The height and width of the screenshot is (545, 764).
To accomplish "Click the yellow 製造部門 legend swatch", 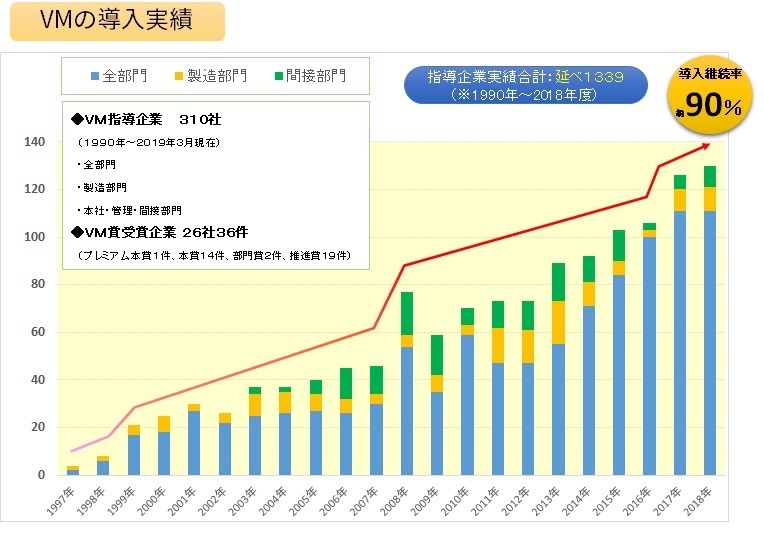I will tap(179, 76).
